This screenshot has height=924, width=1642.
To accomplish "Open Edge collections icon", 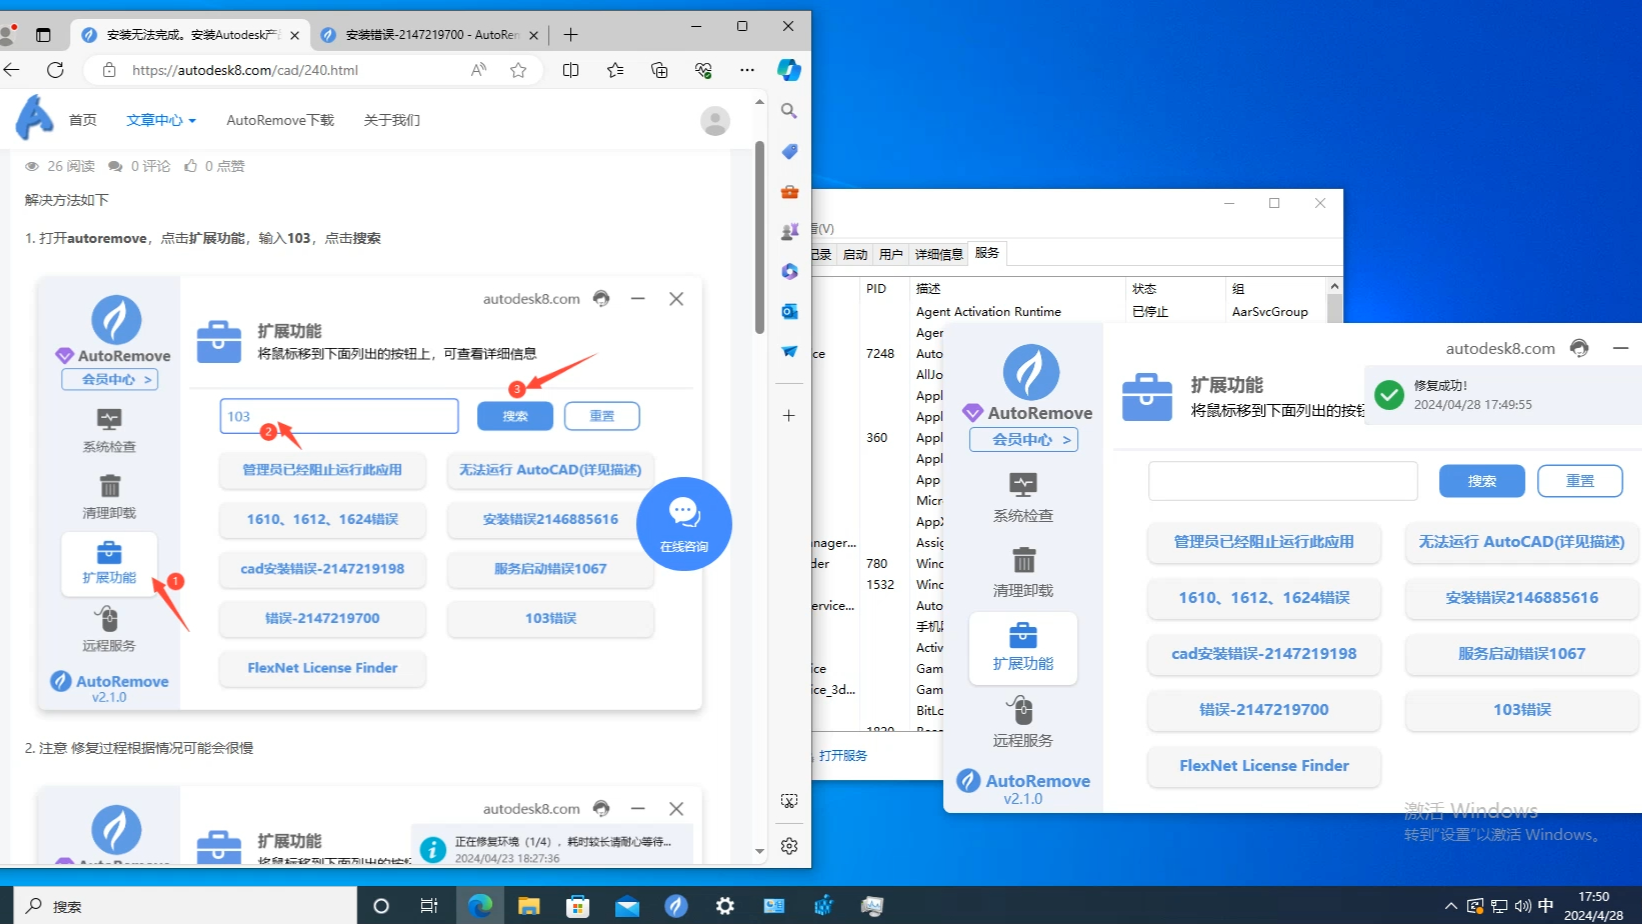I will pyautogui.click(x=659, y=70).
